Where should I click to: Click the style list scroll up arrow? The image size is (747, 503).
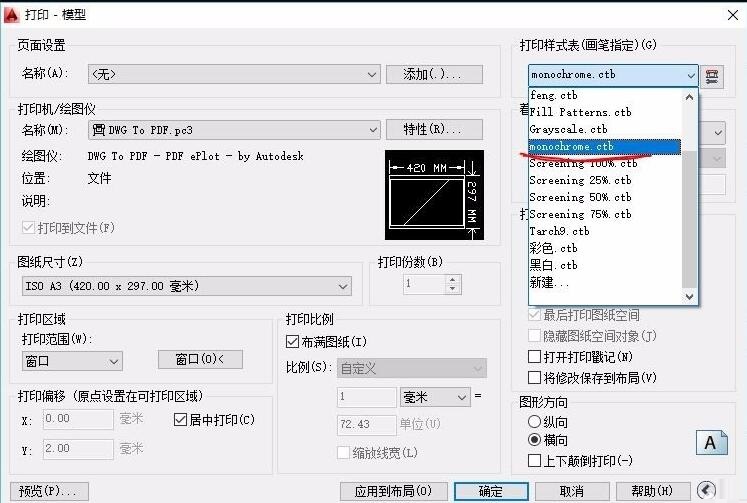click(x=689, y=97)
